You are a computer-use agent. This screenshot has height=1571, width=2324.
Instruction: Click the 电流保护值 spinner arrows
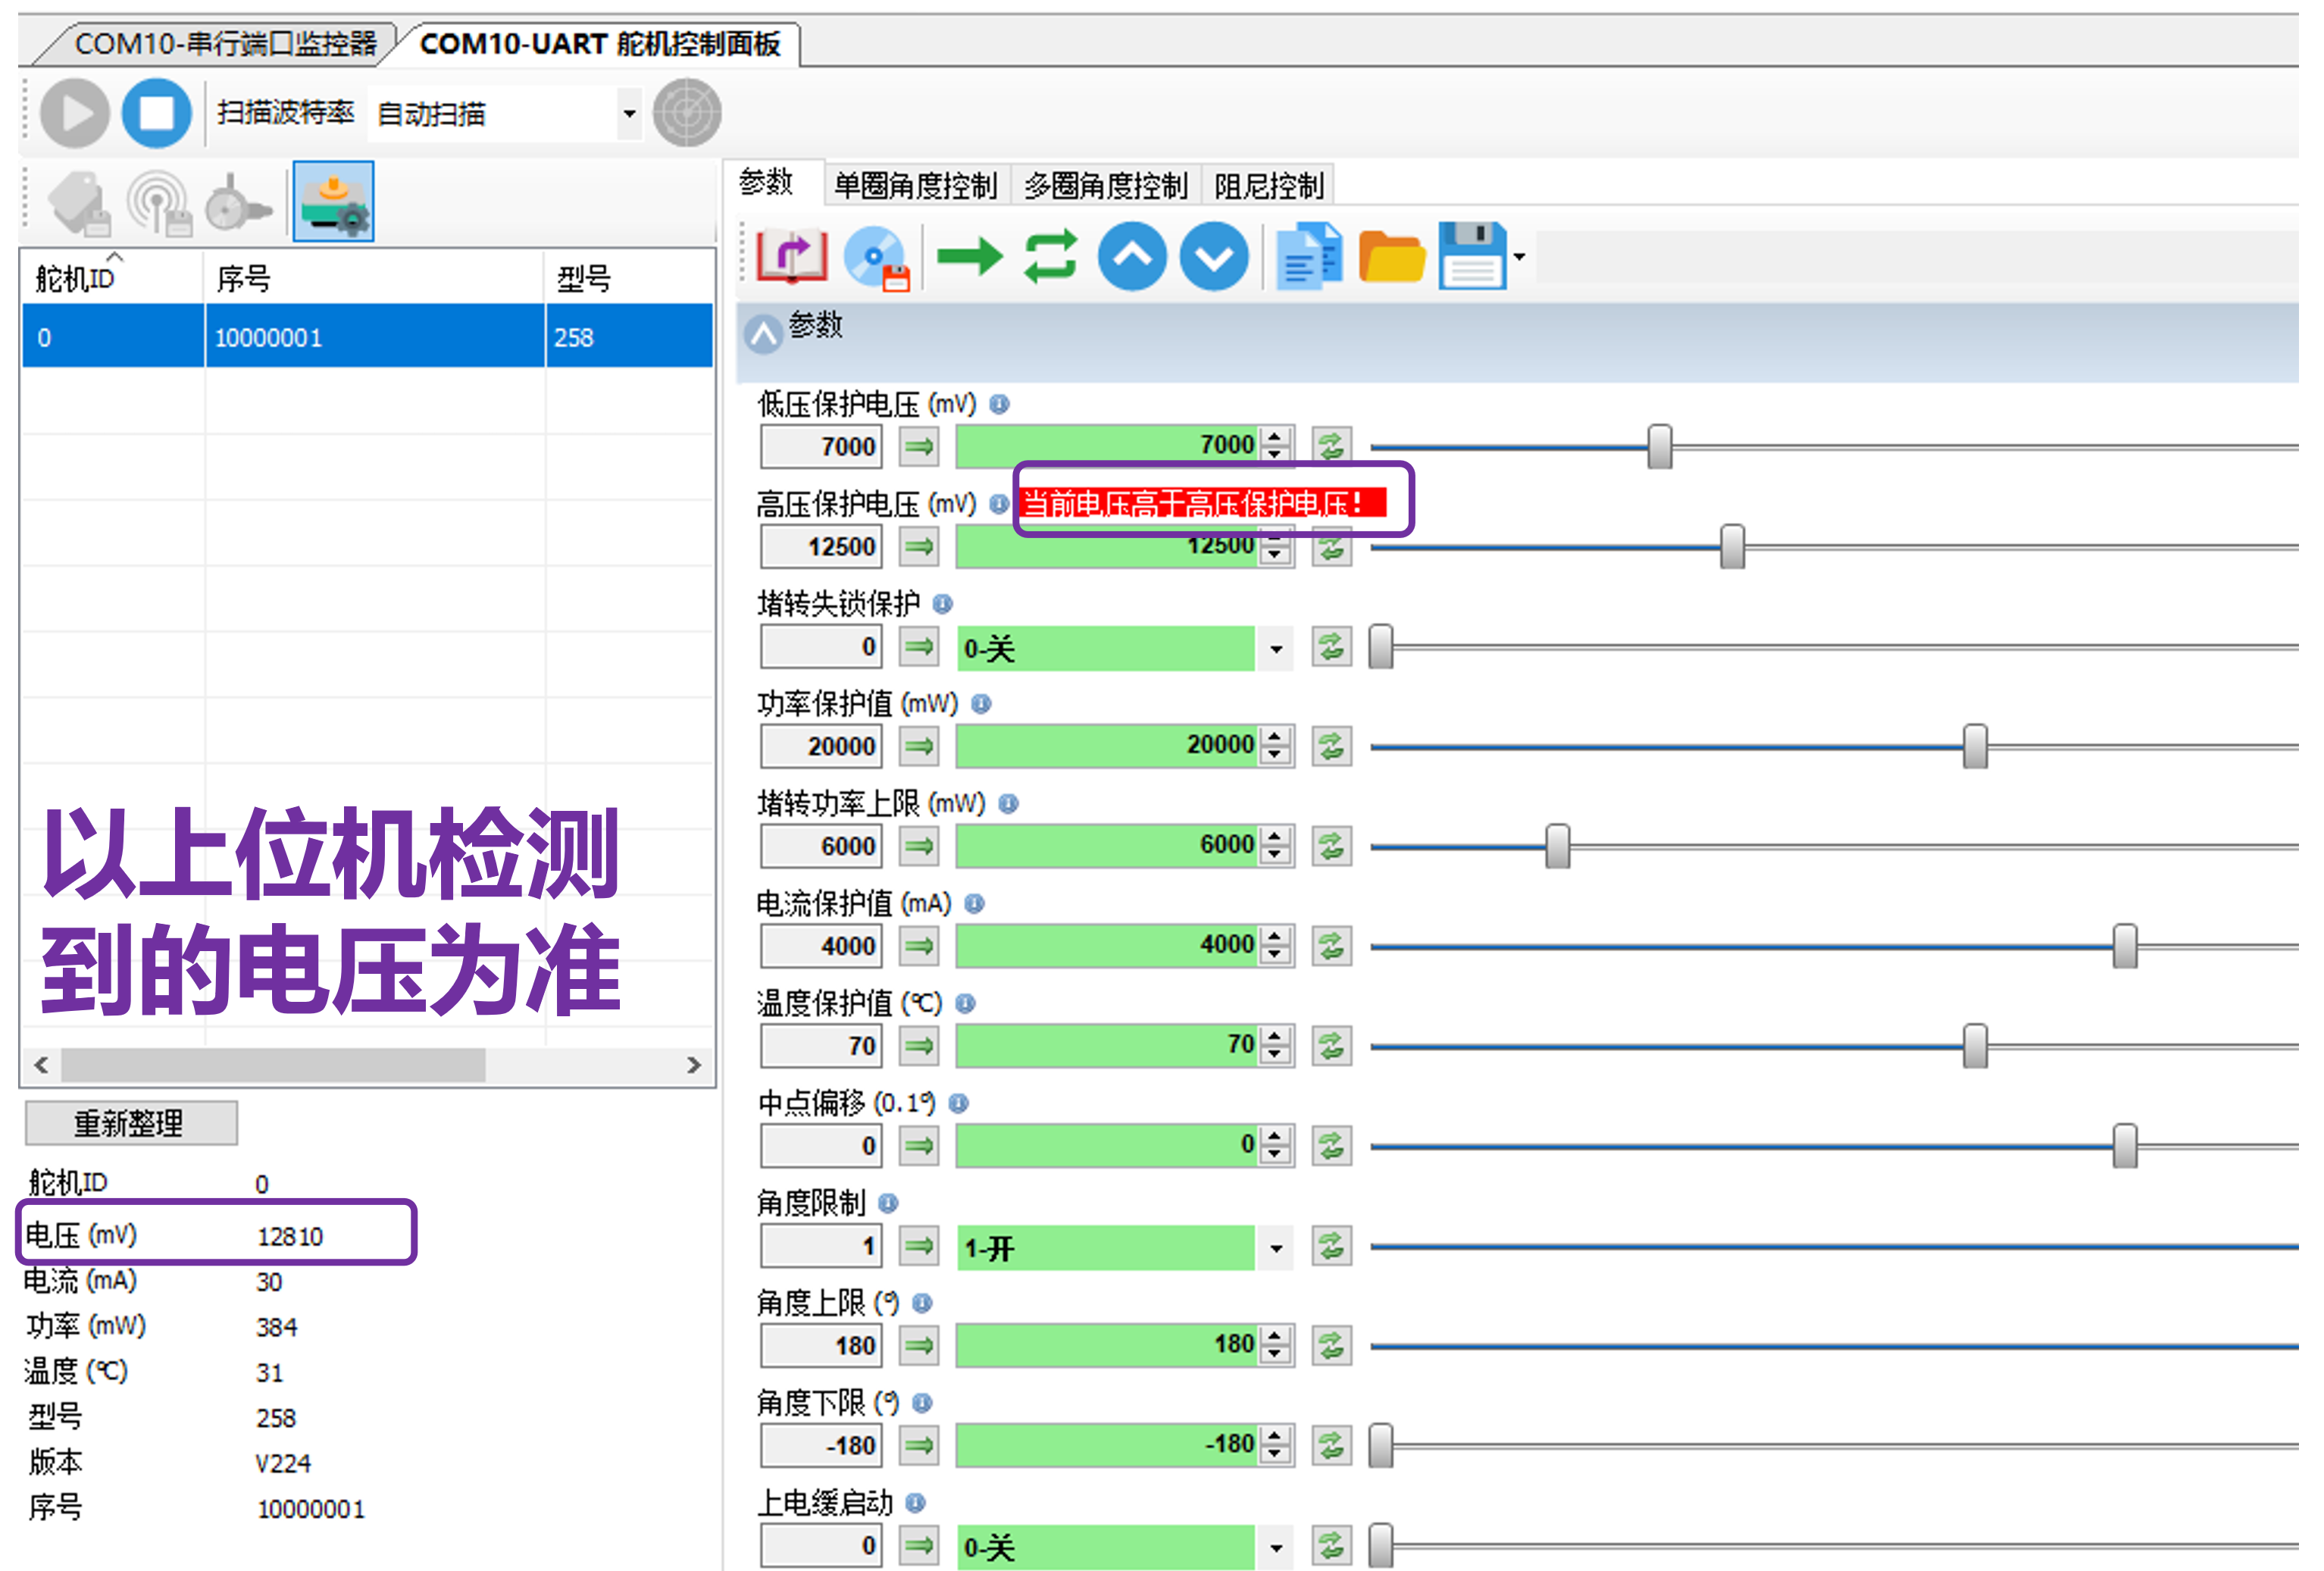1275,946
